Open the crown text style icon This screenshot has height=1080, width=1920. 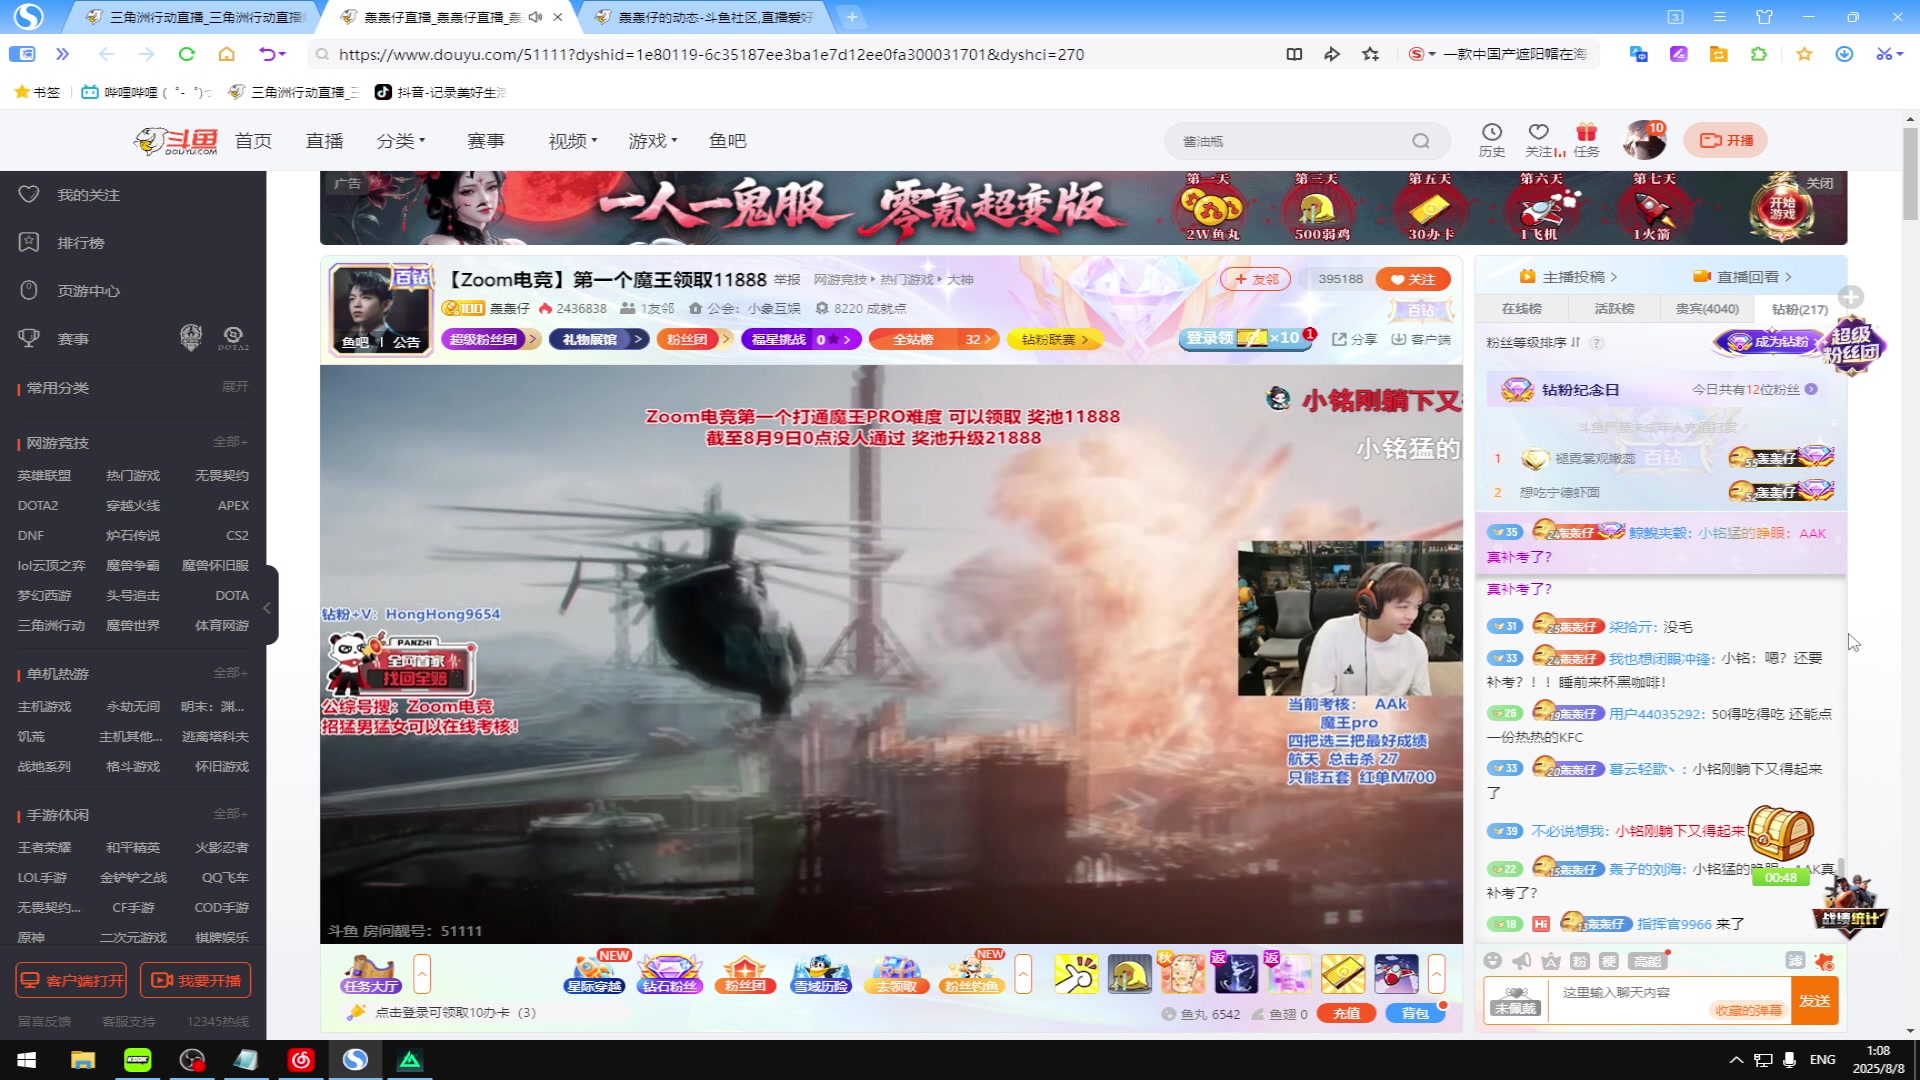[1551, 961]
